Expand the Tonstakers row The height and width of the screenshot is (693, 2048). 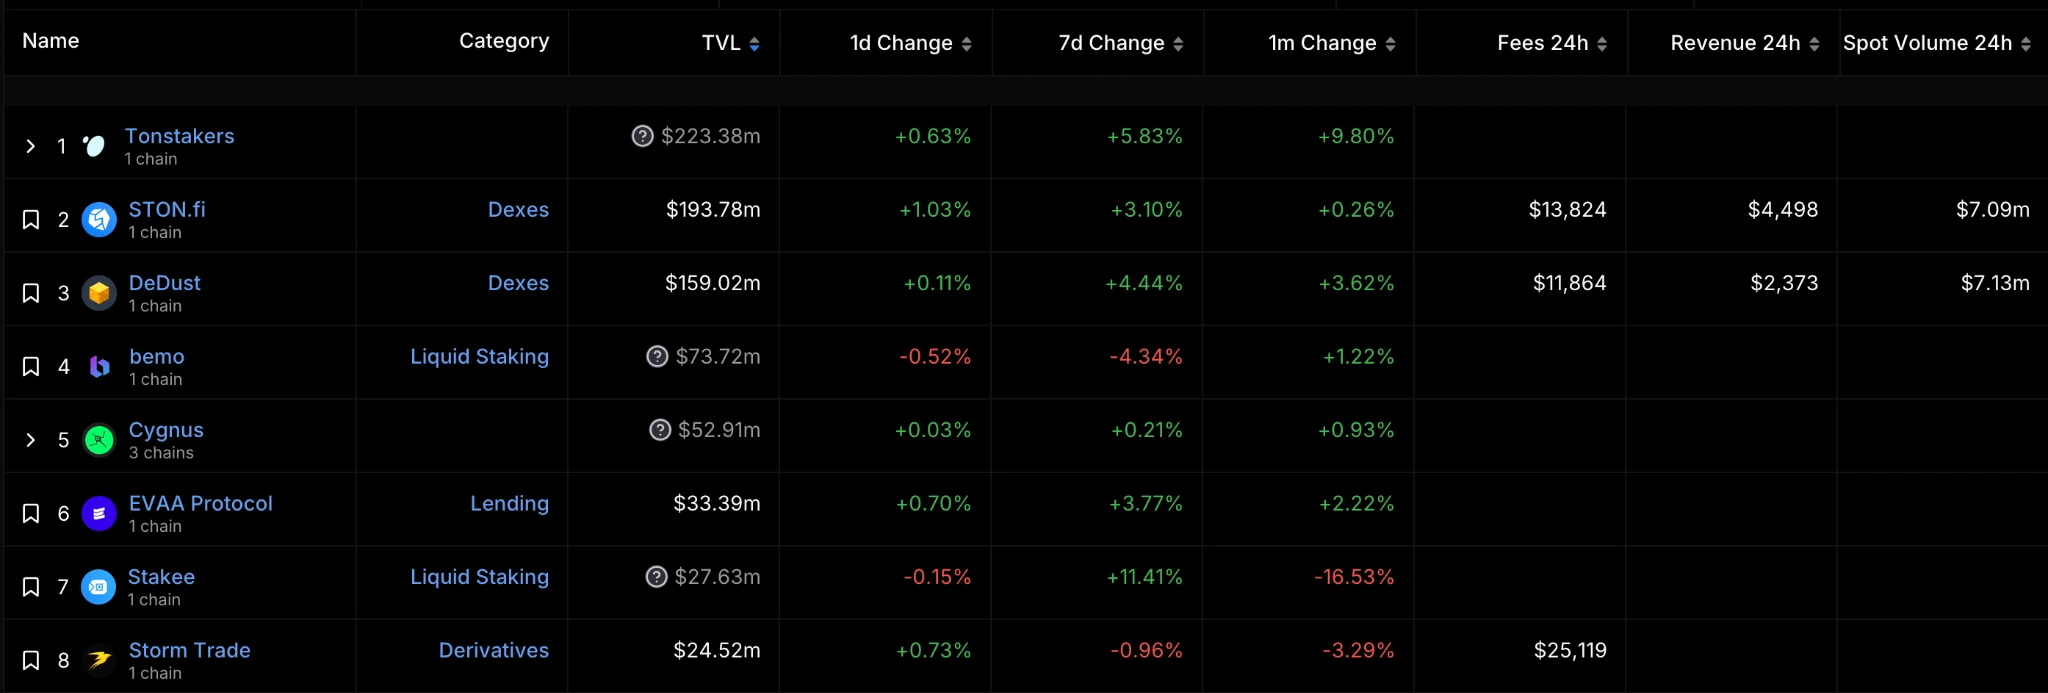[x=31, y=146]
